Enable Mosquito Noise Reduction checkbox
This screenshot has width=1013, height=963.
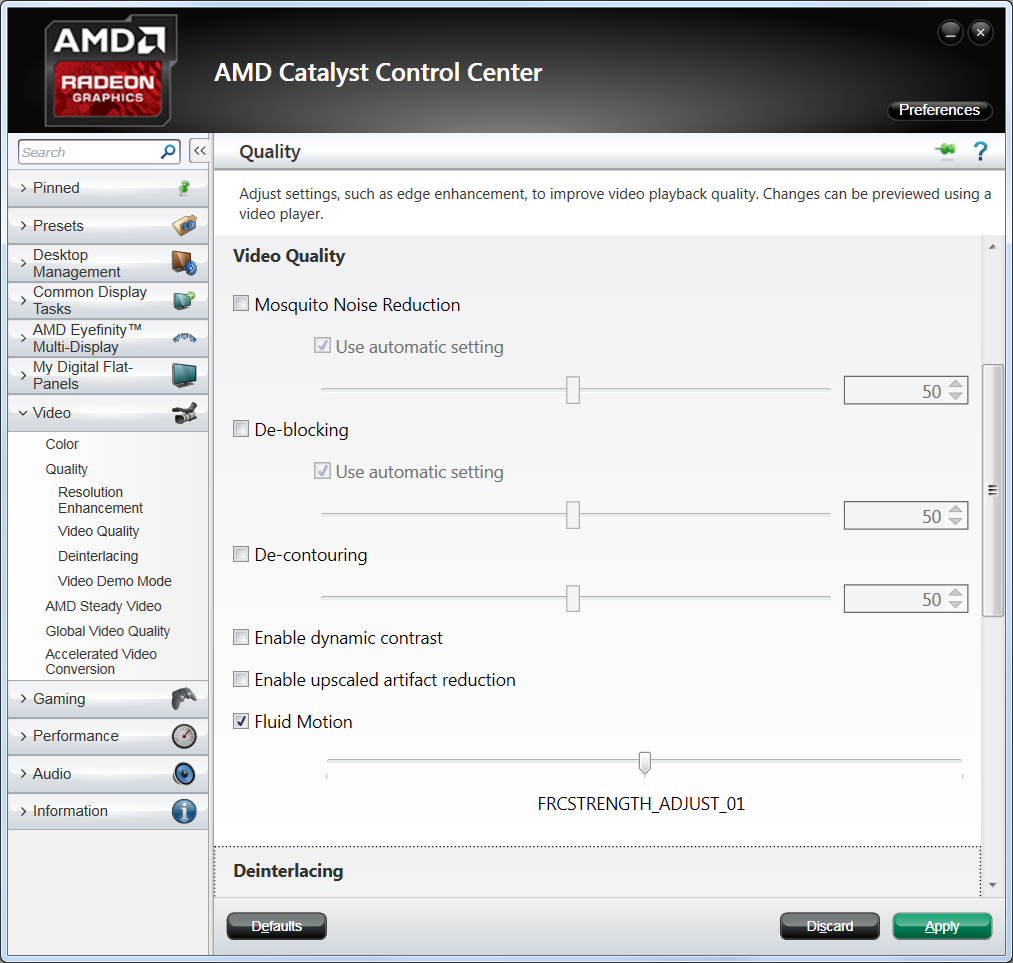pos(241,304)
